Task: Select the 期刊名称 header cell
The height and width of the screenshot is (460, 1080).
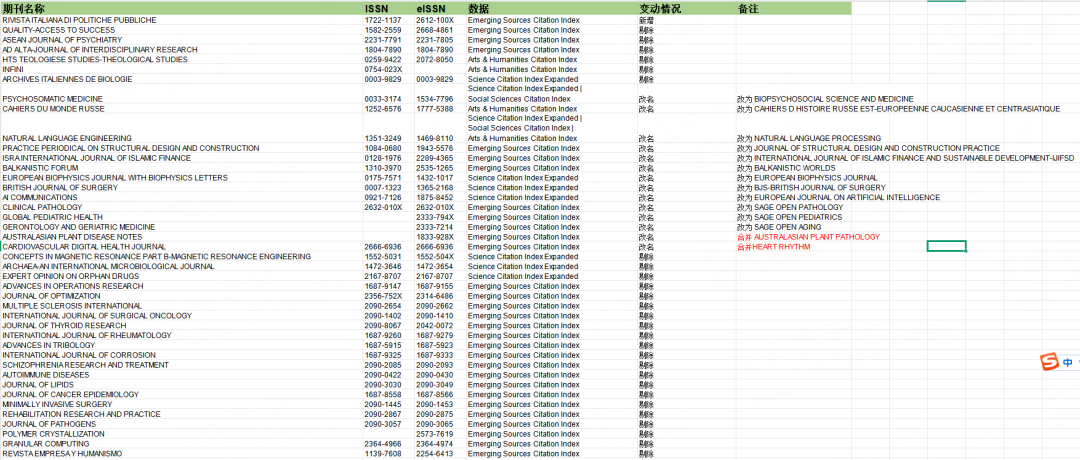Action: 182,9
